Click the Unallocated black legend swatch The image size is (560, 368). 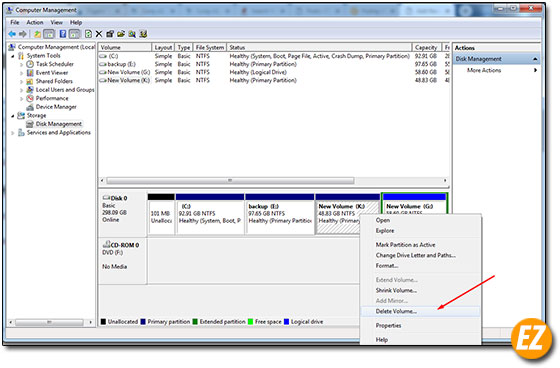coord(103,322)
